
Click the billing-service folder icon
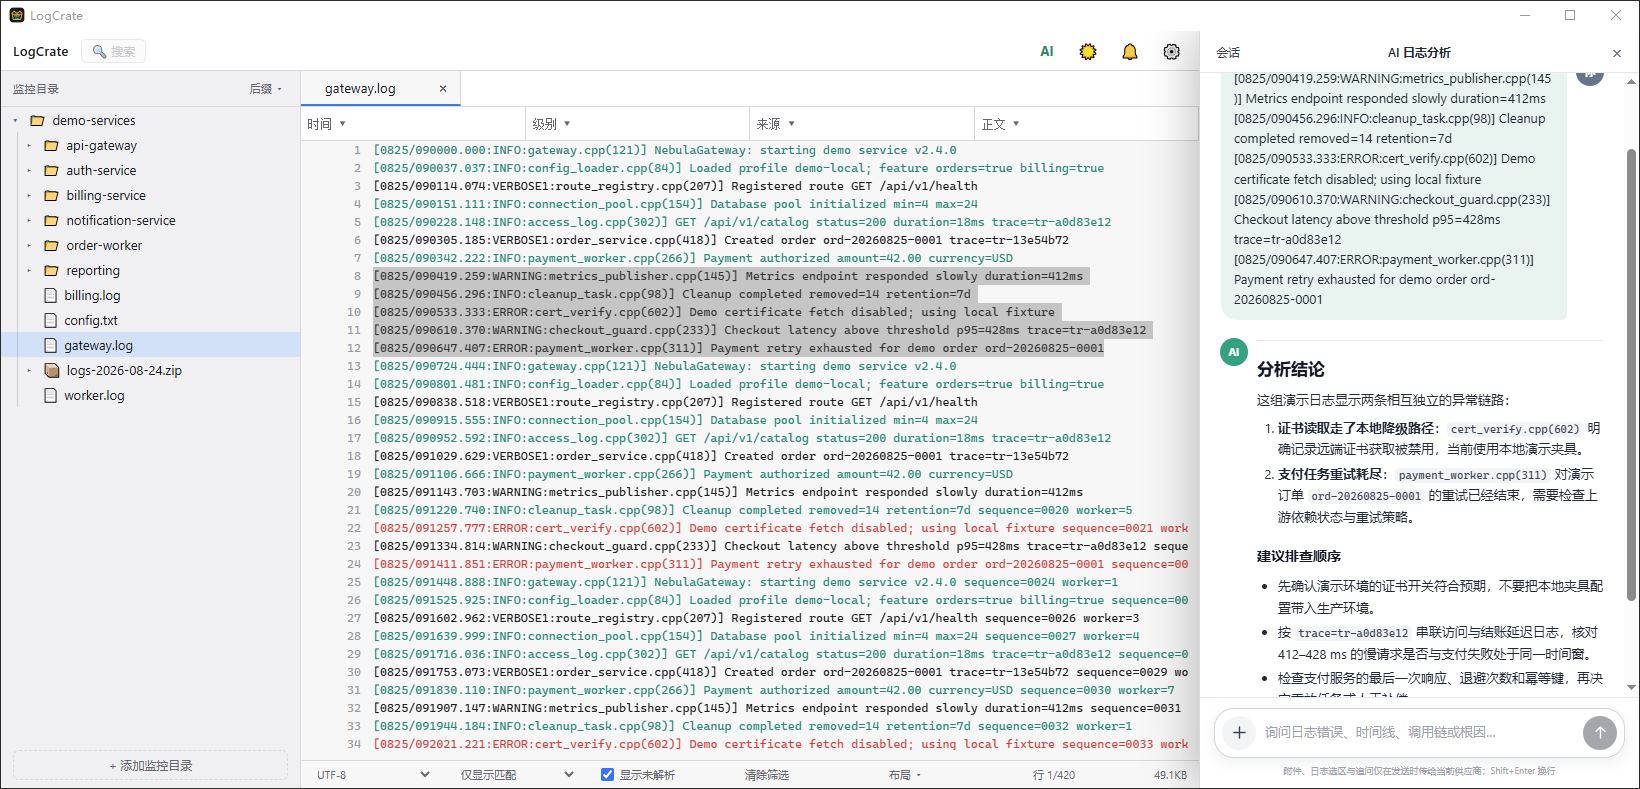tap(52, 195)
